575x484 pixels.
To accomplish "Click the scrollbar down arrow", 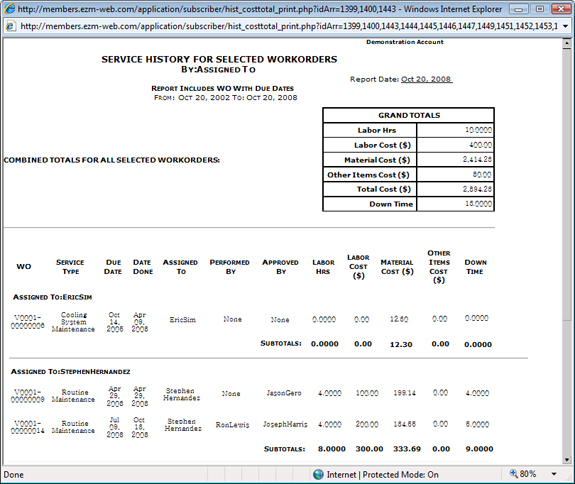I will [x=567, y=460].
